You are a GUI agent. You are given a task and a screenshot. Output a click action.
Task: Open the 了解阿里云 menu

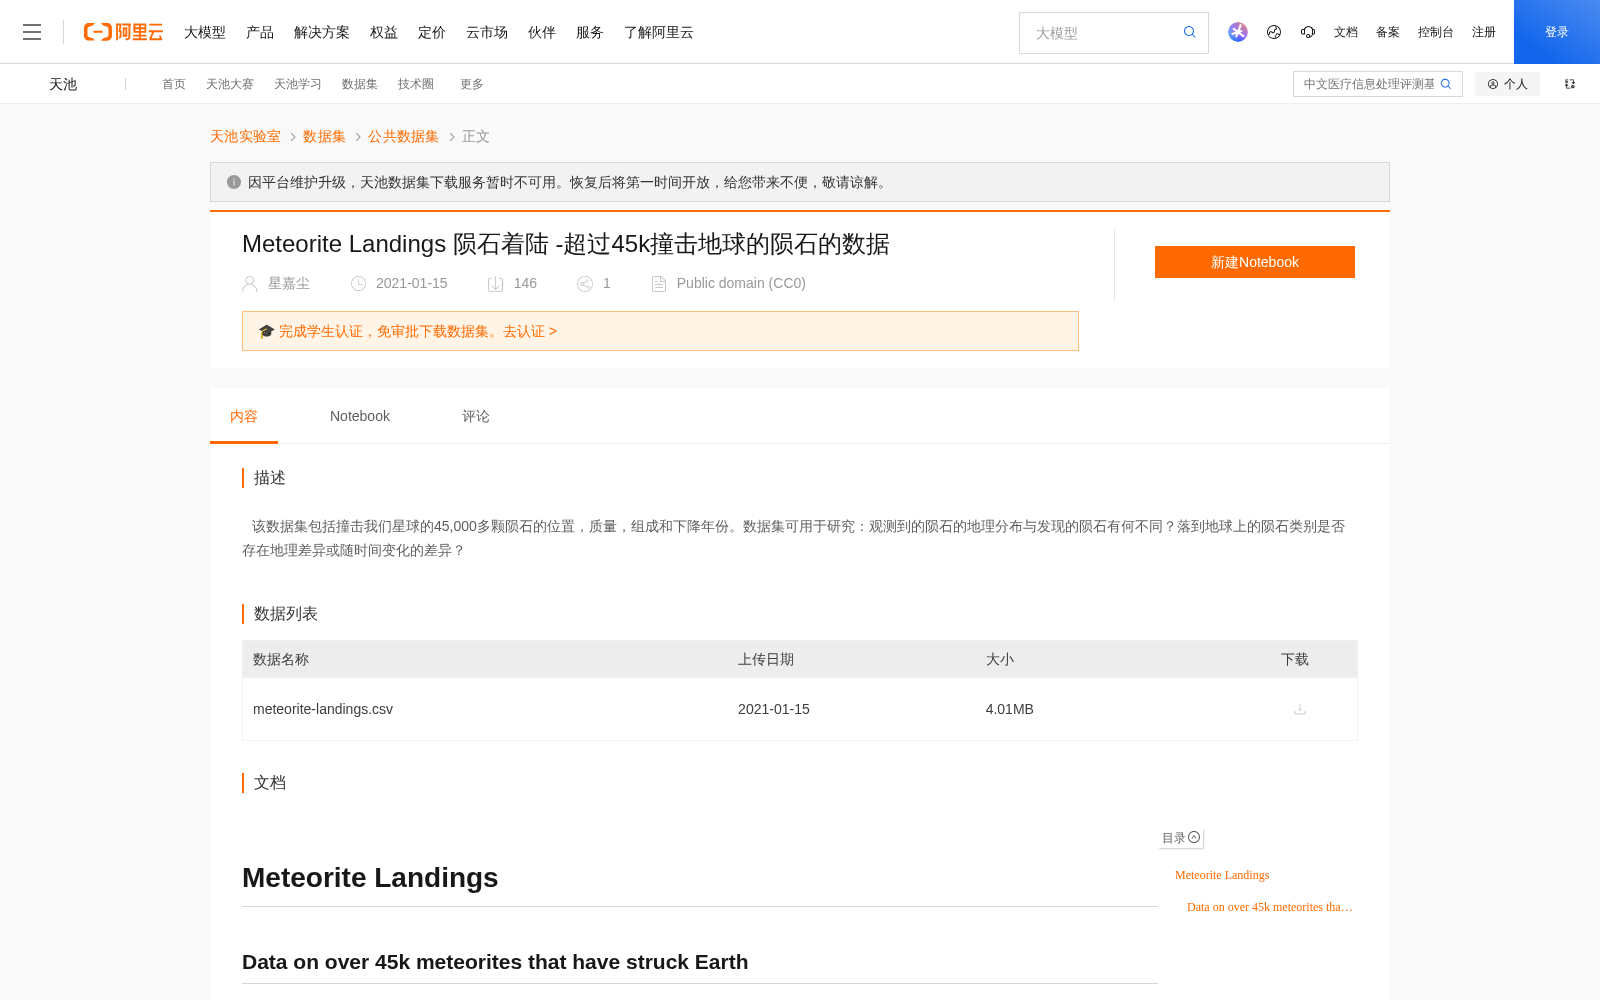[x=659, y=32]
